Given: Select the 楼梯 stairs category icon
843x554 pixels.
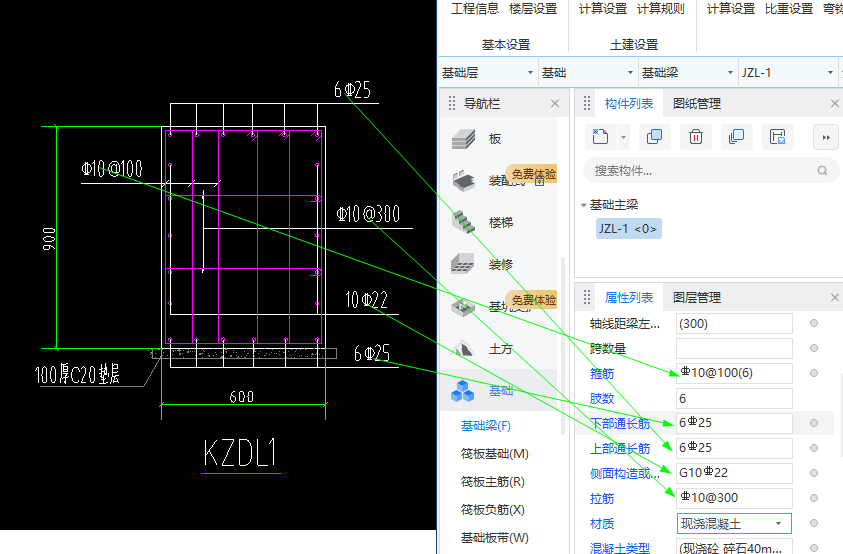Looking at the screenshot, I should (x=463, y=222).
